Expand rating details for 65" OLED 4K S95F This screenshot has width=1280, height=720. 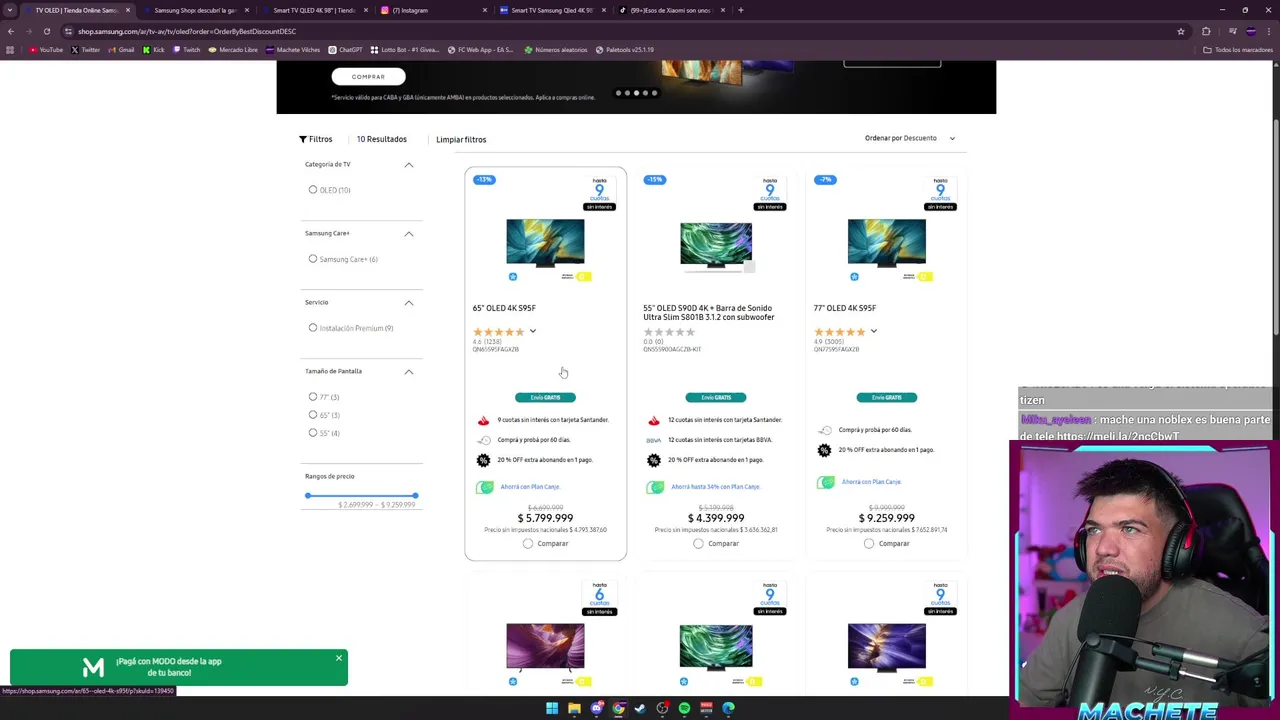(x=533, y=332)
